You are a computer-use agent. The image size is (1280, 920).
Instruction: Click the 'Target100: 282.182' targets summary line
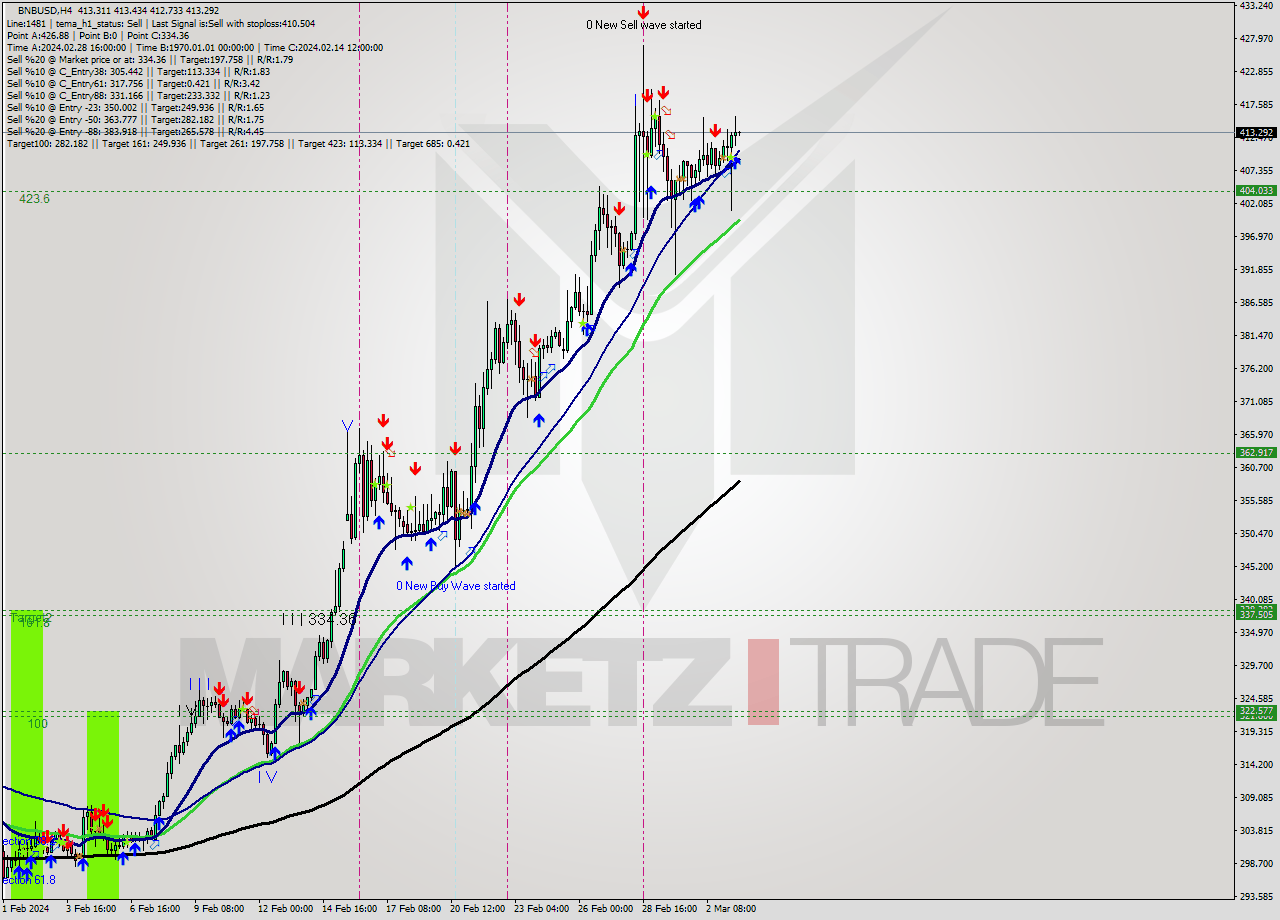coord(238,143)
